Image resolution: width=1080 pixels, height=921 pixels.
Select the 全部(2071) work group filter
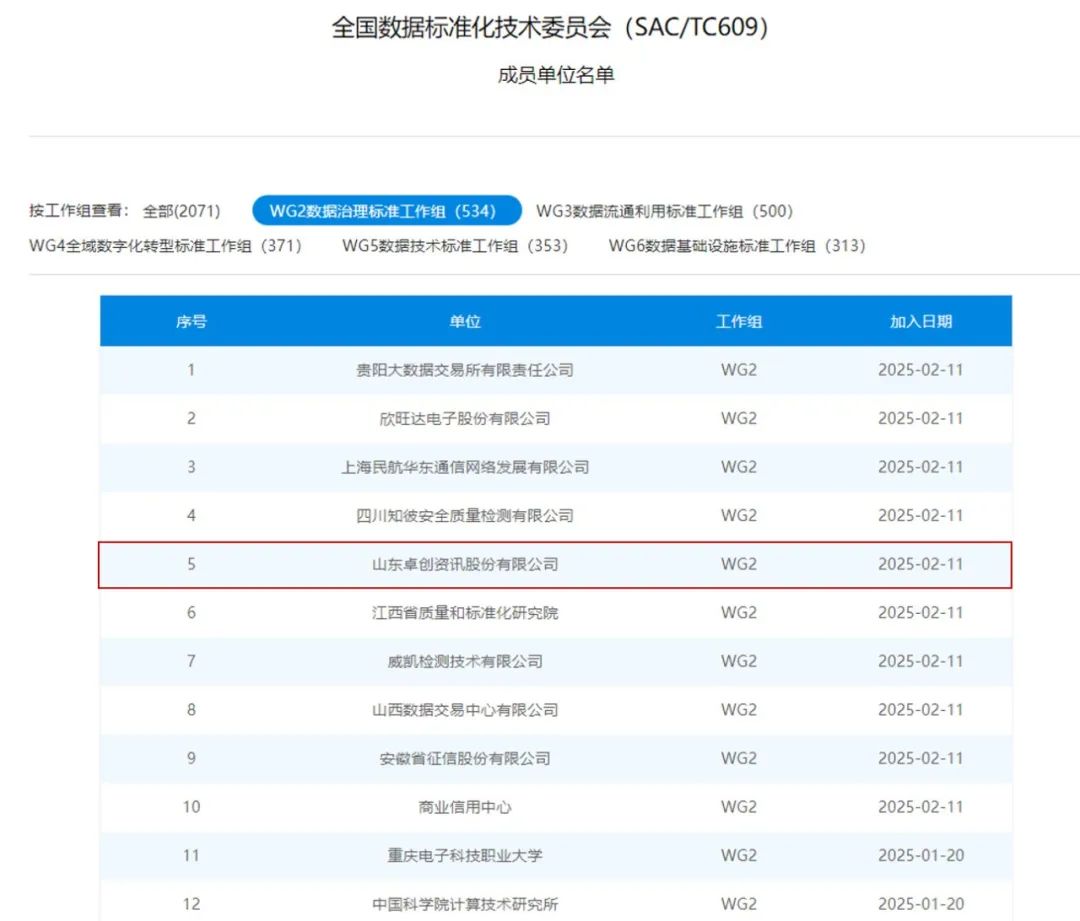[x=181, y=211]
